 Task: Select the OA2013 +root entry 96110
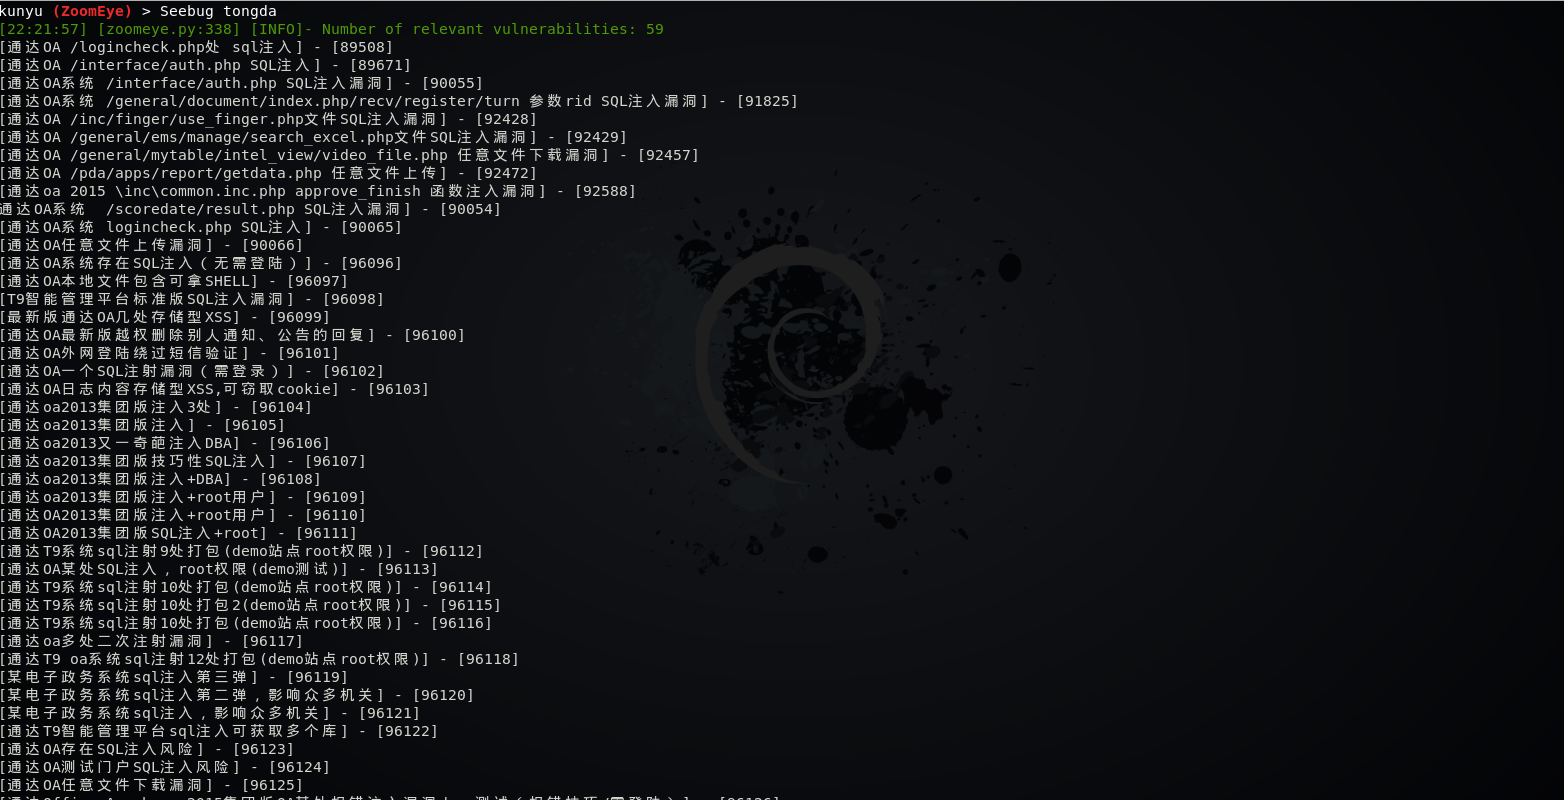tap(183, 515)
